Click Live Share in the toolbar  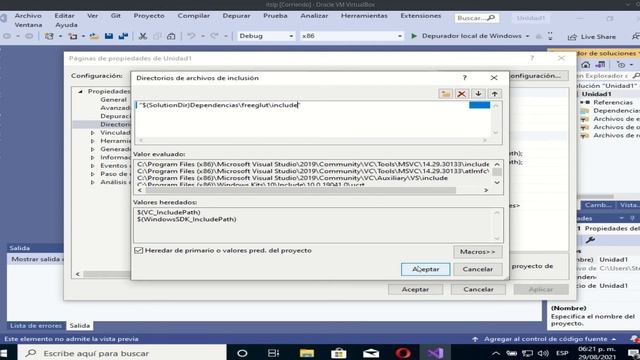click(591, 37)
